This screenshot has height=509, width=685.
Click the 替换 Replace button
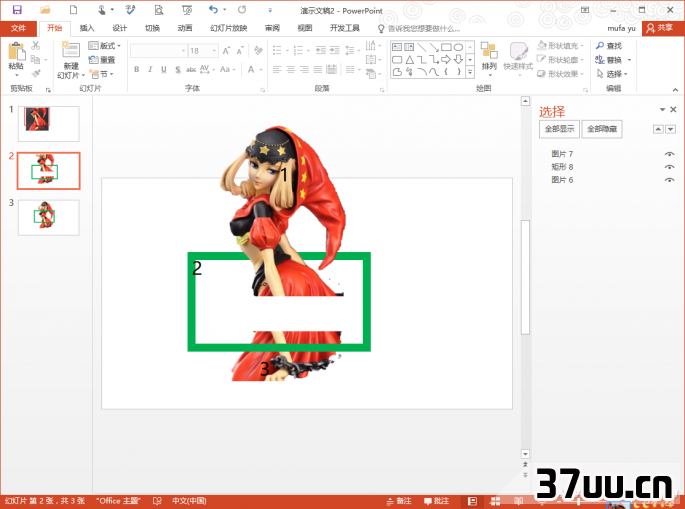[609, 60]
